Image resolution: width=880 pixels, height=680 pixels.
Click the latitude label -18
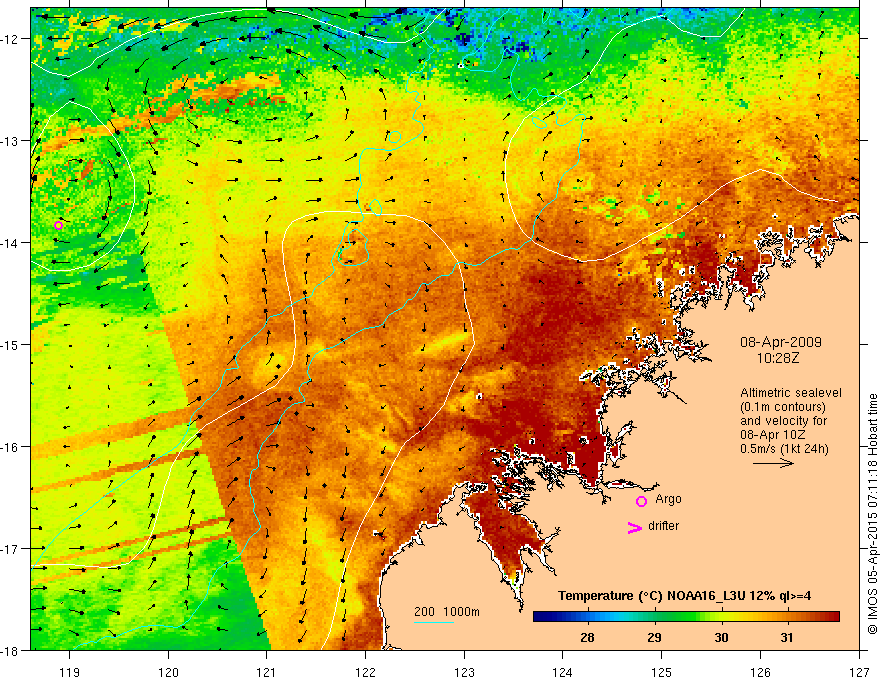(12, 650)
